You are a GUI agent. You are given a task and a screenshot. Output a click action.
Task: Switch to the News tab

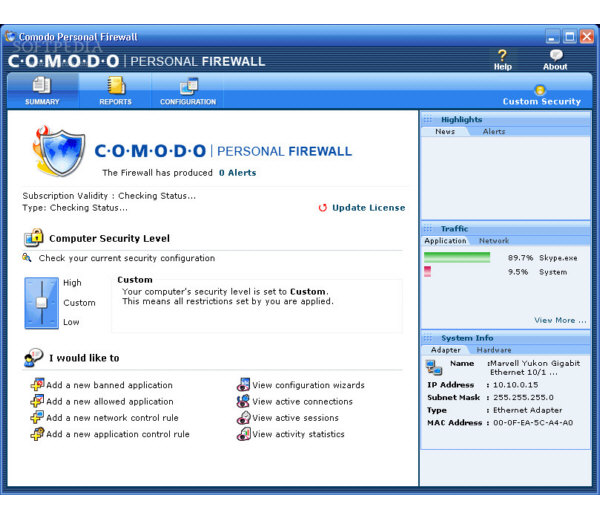[x=445, y=131]
